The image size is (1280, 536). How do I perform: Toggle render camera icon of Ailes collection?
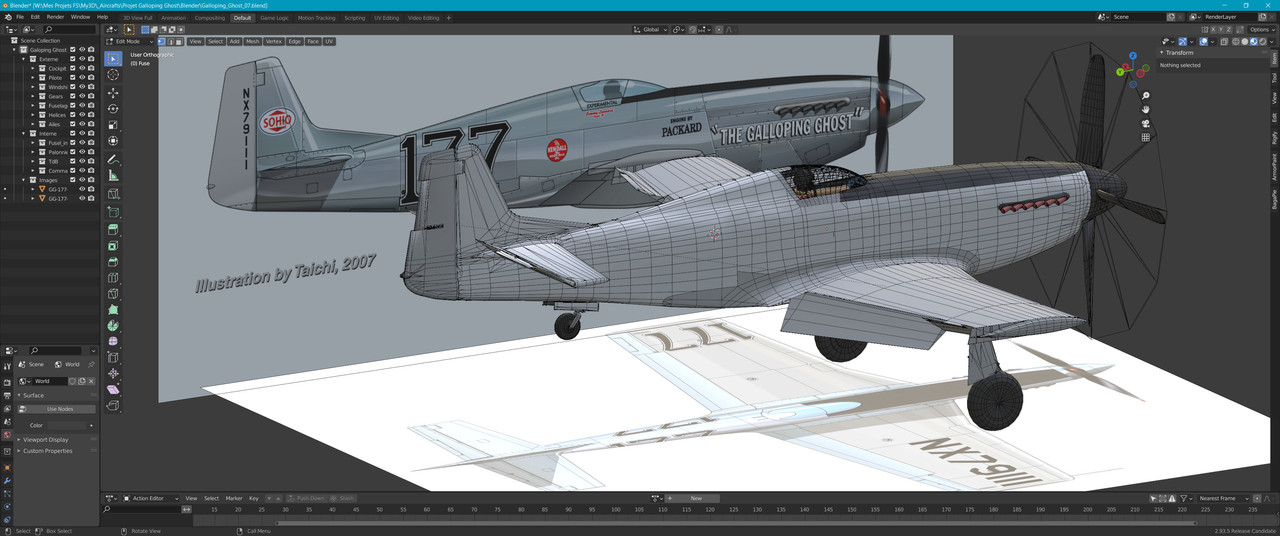coord(91,124)
